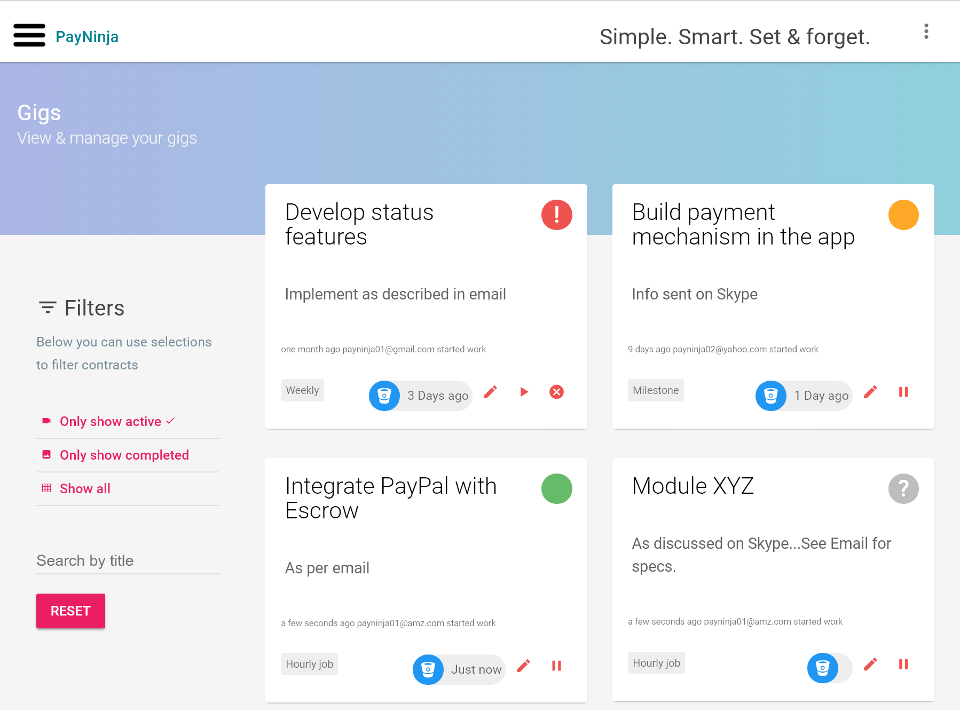Open the three-dot overflow menu

pos(926,32)
